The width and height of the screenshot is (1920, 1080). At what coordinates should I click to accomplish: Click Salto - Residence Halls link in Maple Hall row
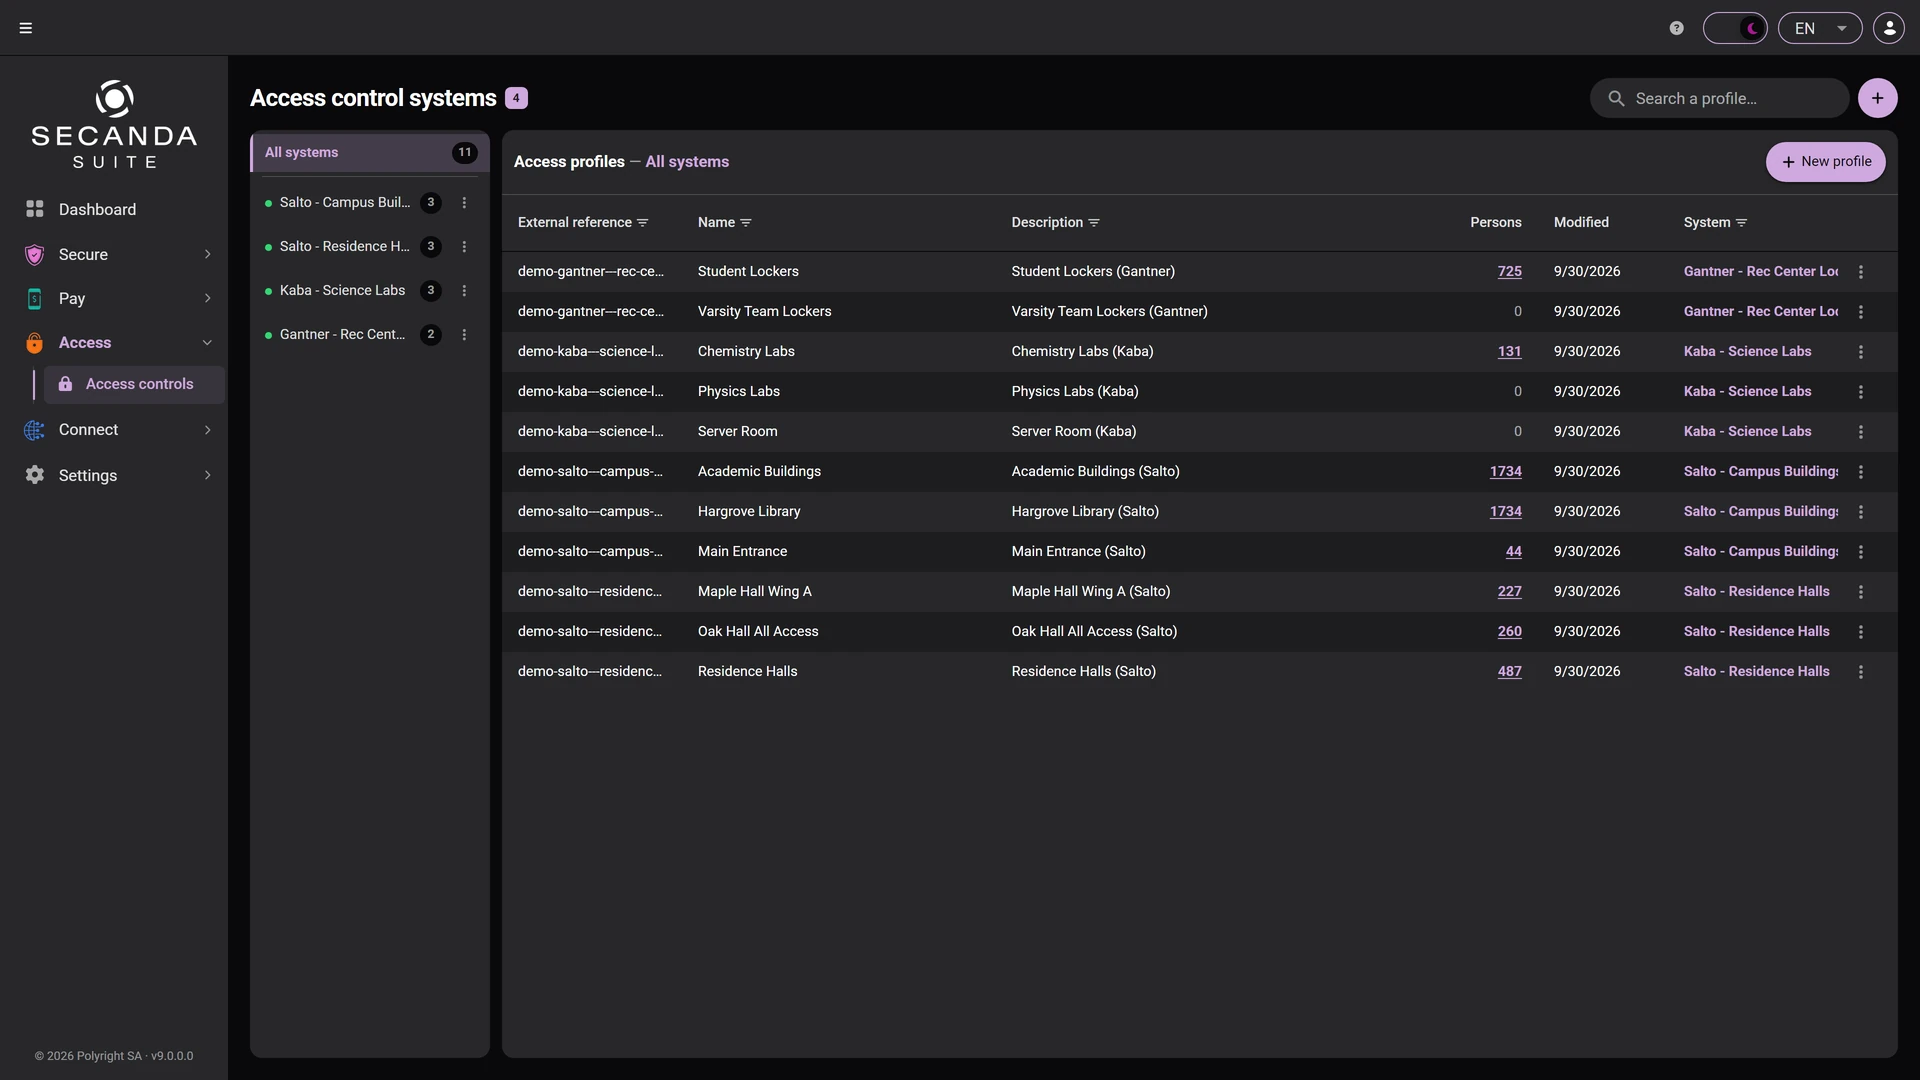point(1756,591)
